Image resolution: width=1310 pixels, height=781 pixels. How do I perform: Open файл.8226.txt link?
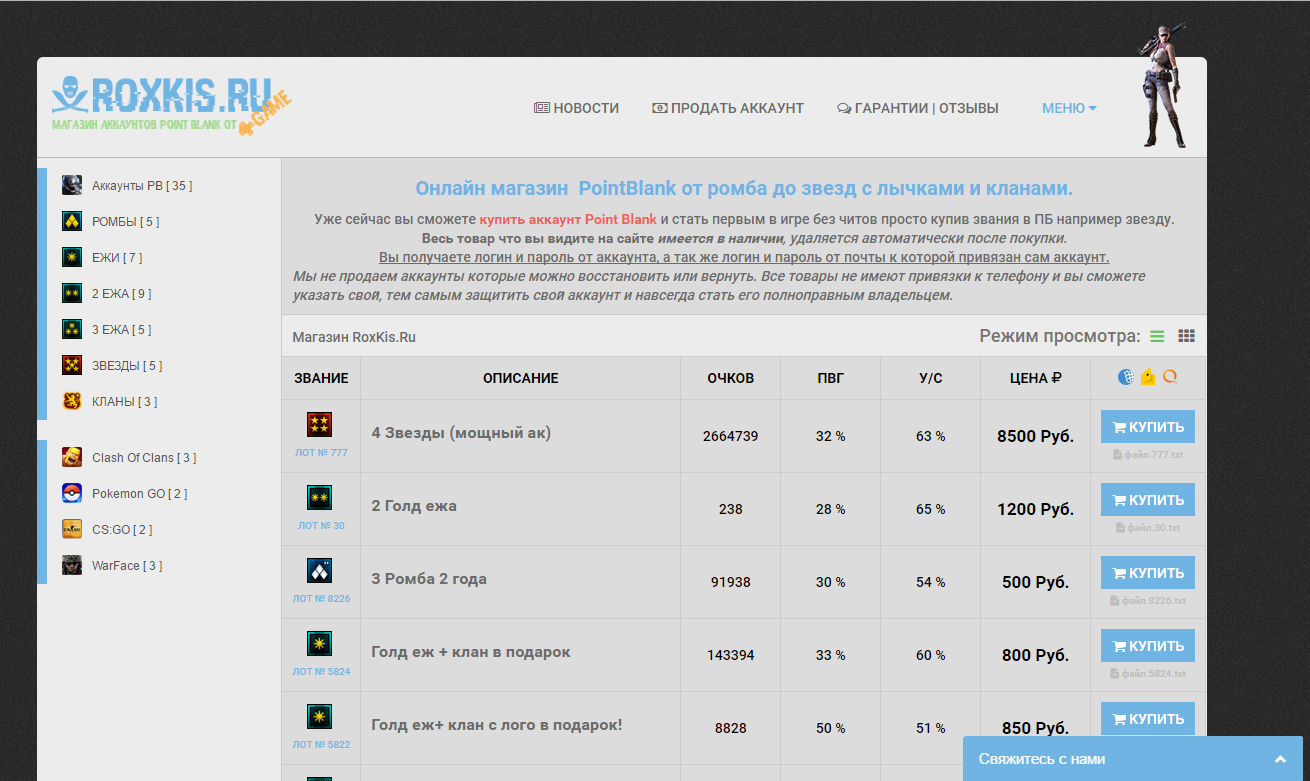[x=1148, y=600]
